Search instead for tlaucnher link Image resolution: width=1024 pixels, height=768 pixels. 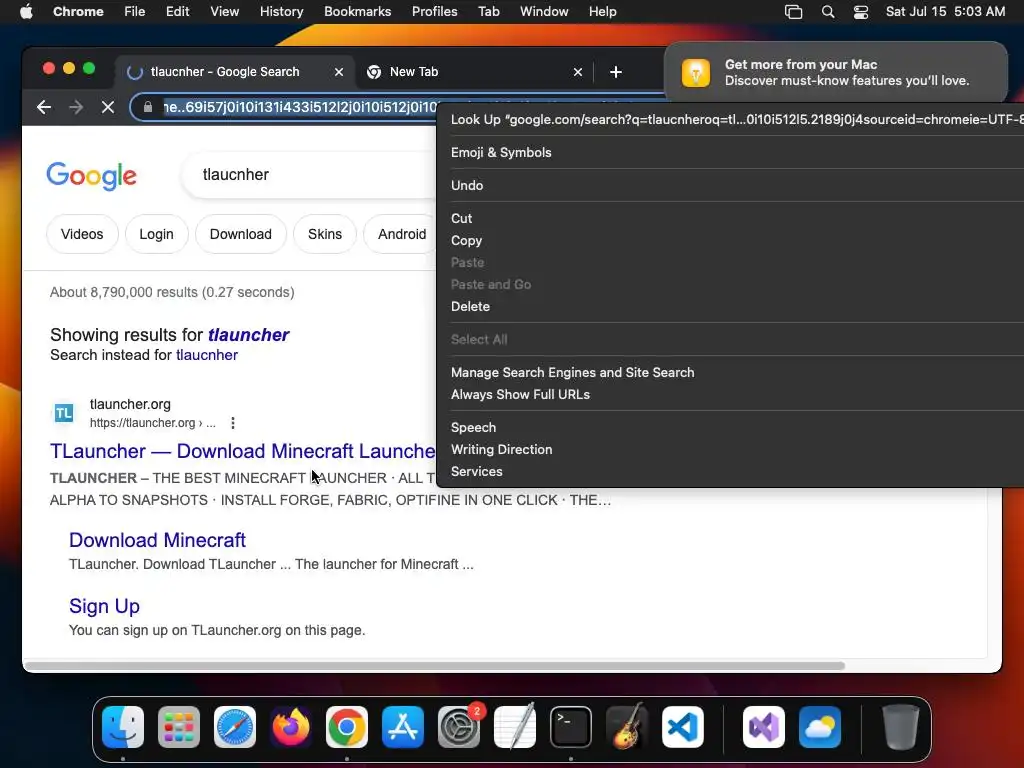206,355
